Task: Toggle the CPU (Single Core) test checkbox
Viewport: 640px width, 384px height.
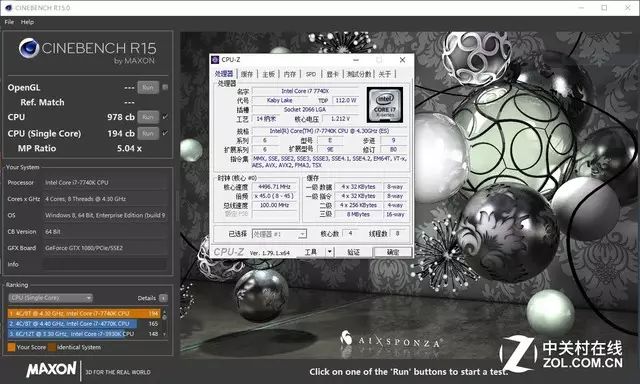Action: click(165, 133)
